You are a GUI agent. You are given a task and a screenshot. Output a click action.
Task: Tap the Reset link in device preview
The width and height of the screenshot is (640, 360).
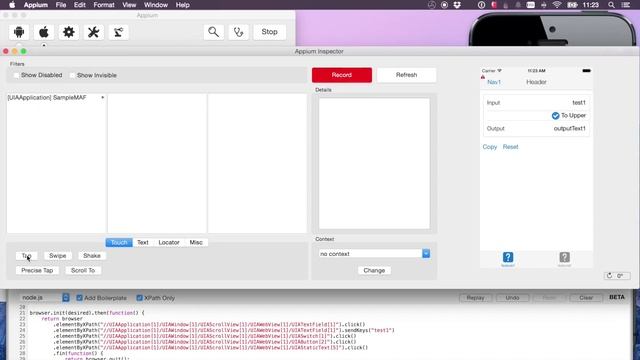pyautogui.click(x=511, y=147)
